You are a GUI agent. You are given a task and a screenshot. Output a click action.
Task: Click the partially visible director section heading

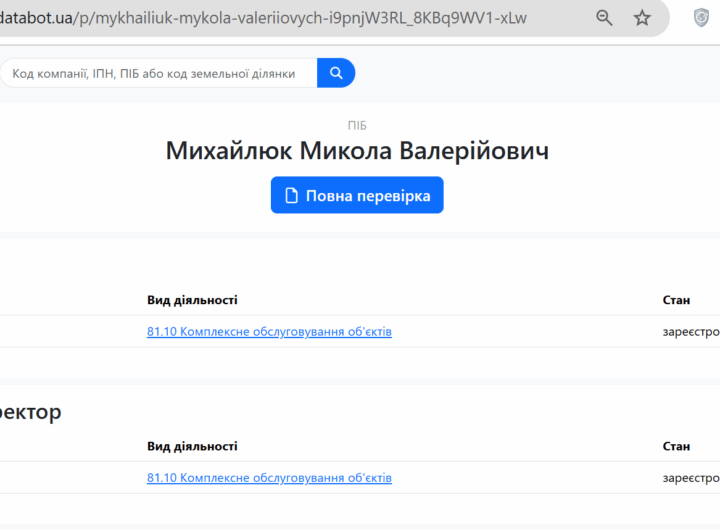30,412
